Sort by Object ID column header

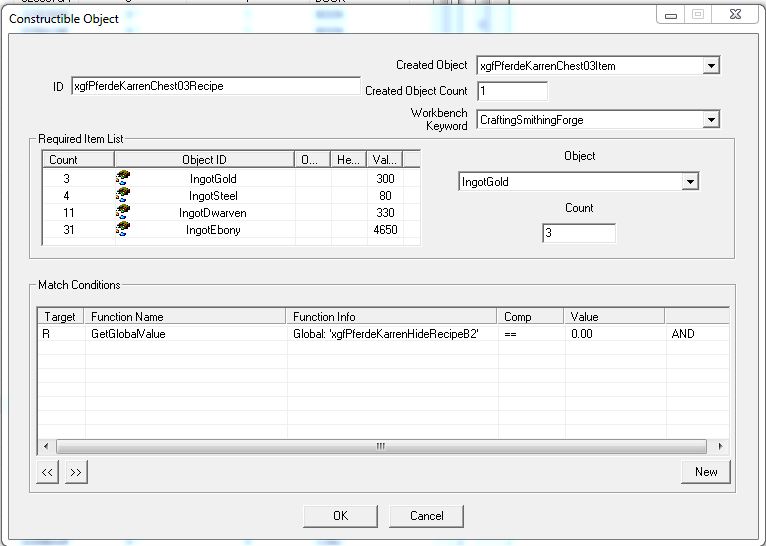(x=204, y=160)
